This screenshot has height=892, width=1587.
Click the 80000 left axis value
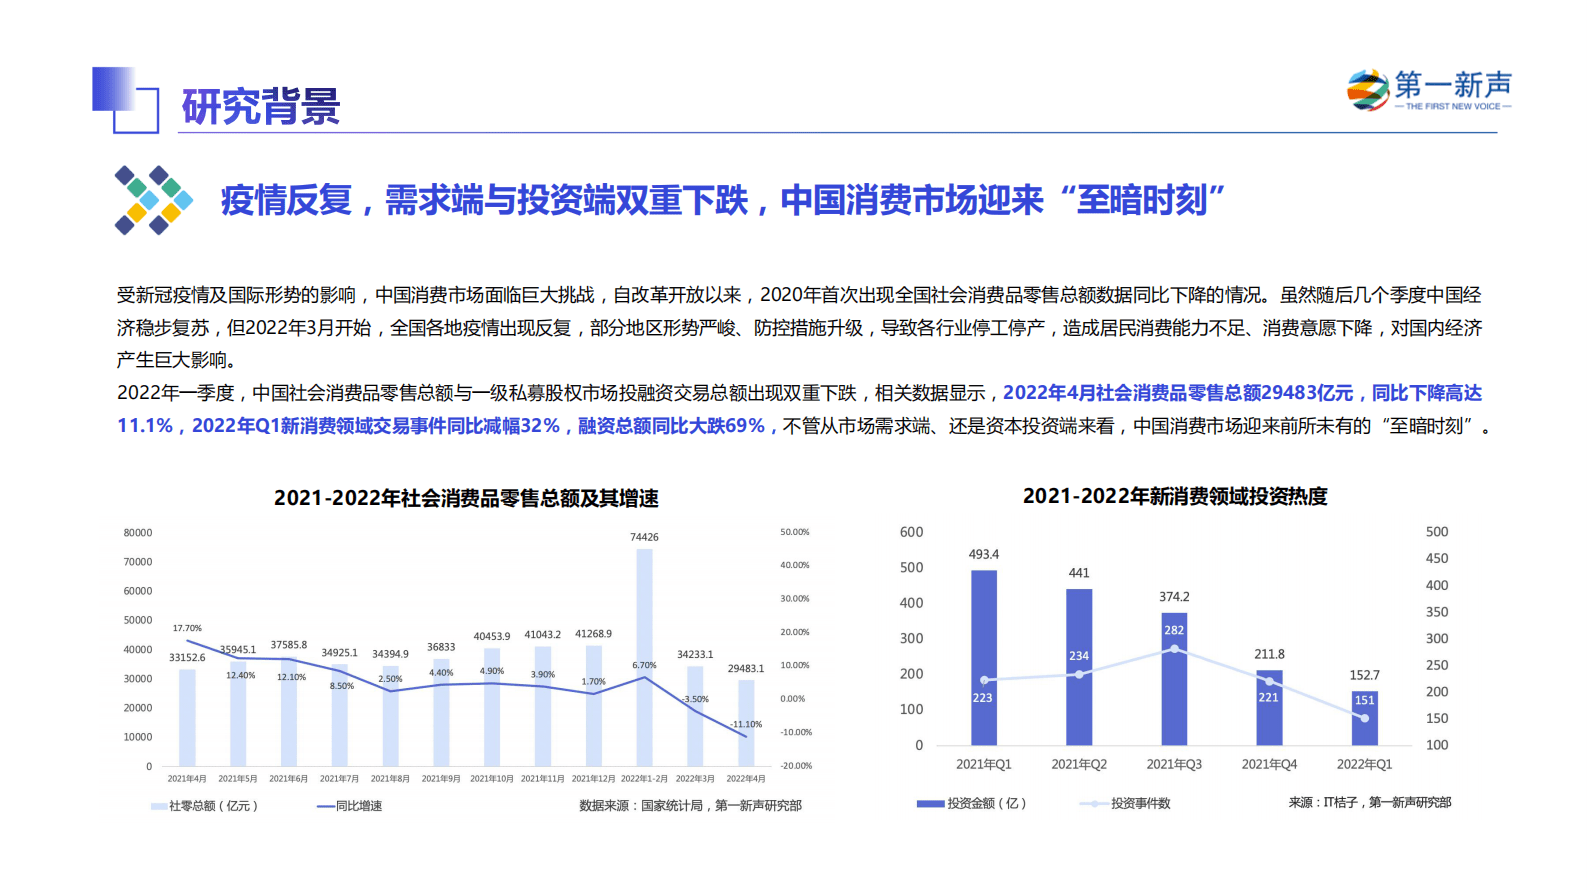point(138,533)
